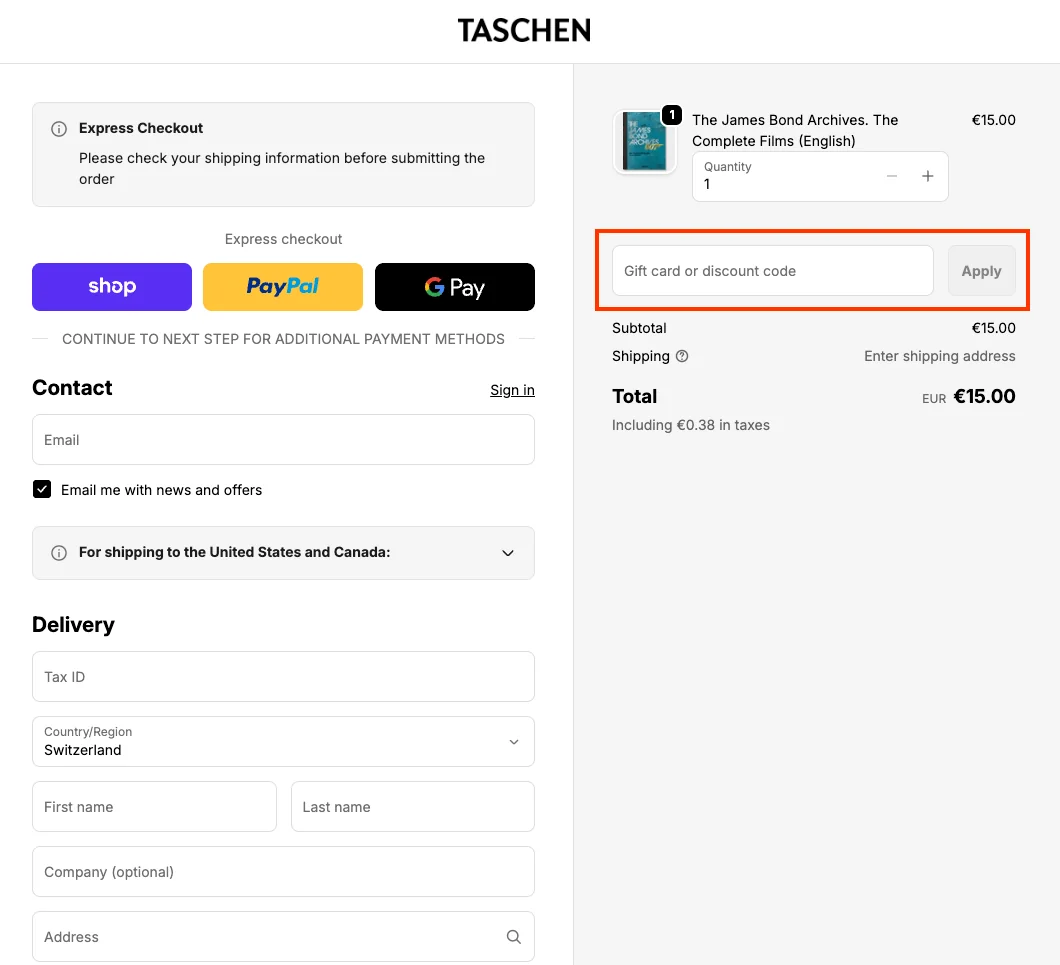Open the Country/Region dropdown
This screenshot has width=1060, height=965.
(513, 741)
